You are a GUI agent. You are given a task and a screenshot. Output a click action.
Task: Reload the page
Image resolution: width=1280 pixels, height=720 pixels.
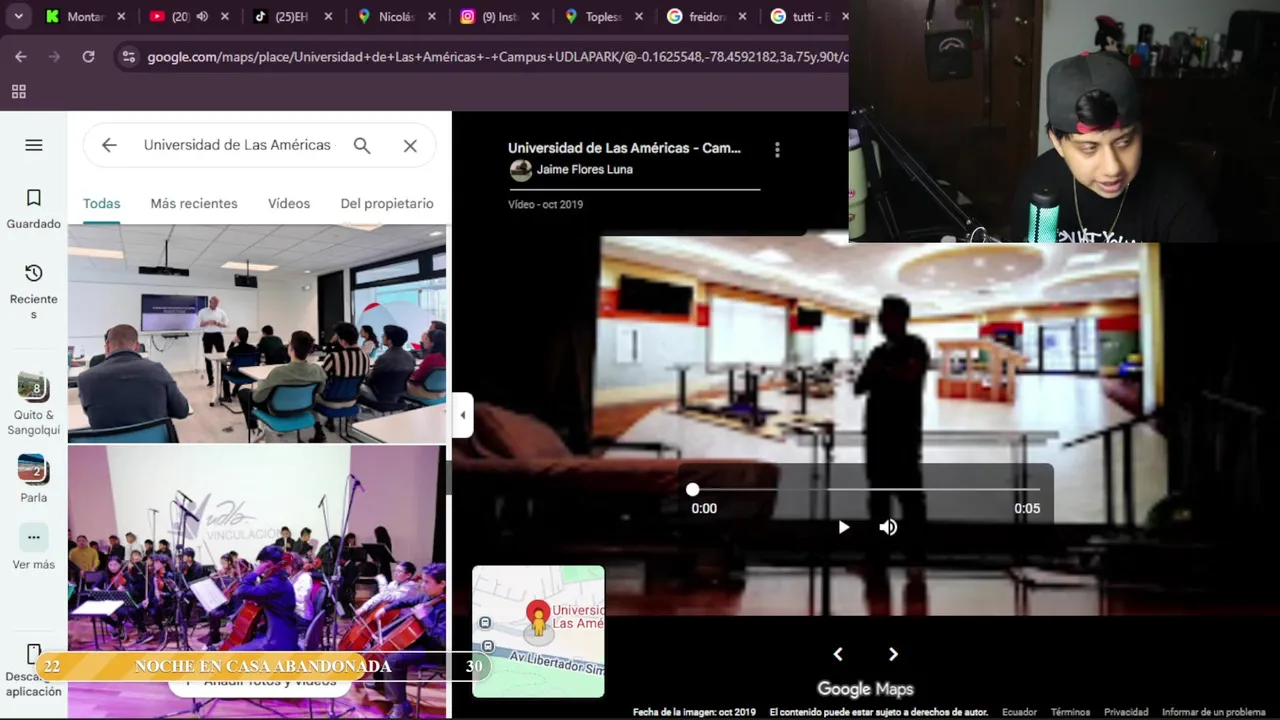(88, 57)
